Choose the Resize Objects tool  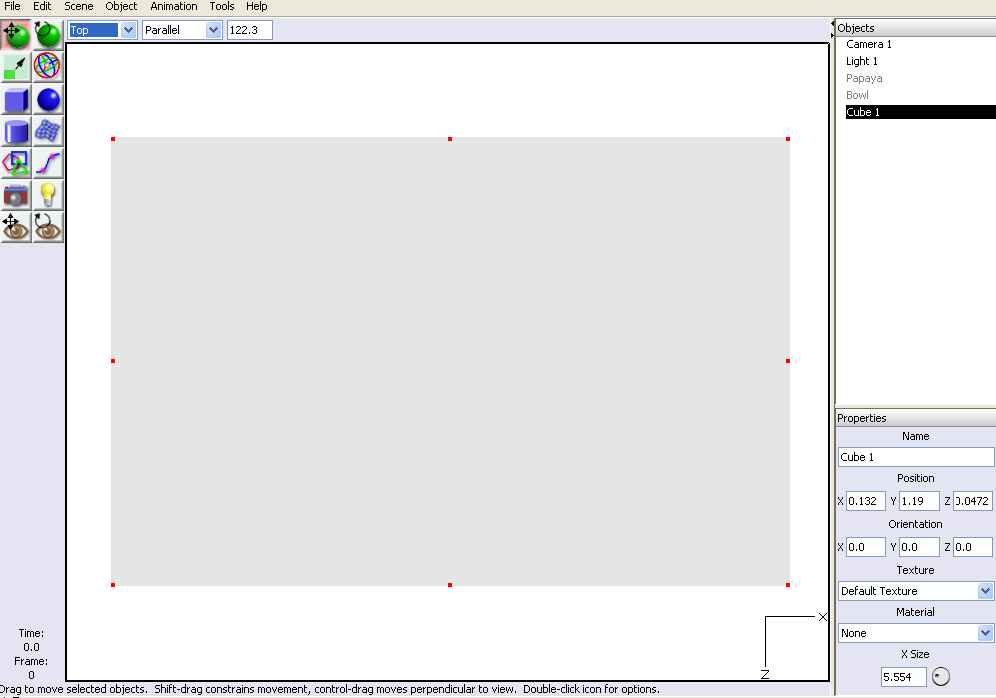coord(16,67)
